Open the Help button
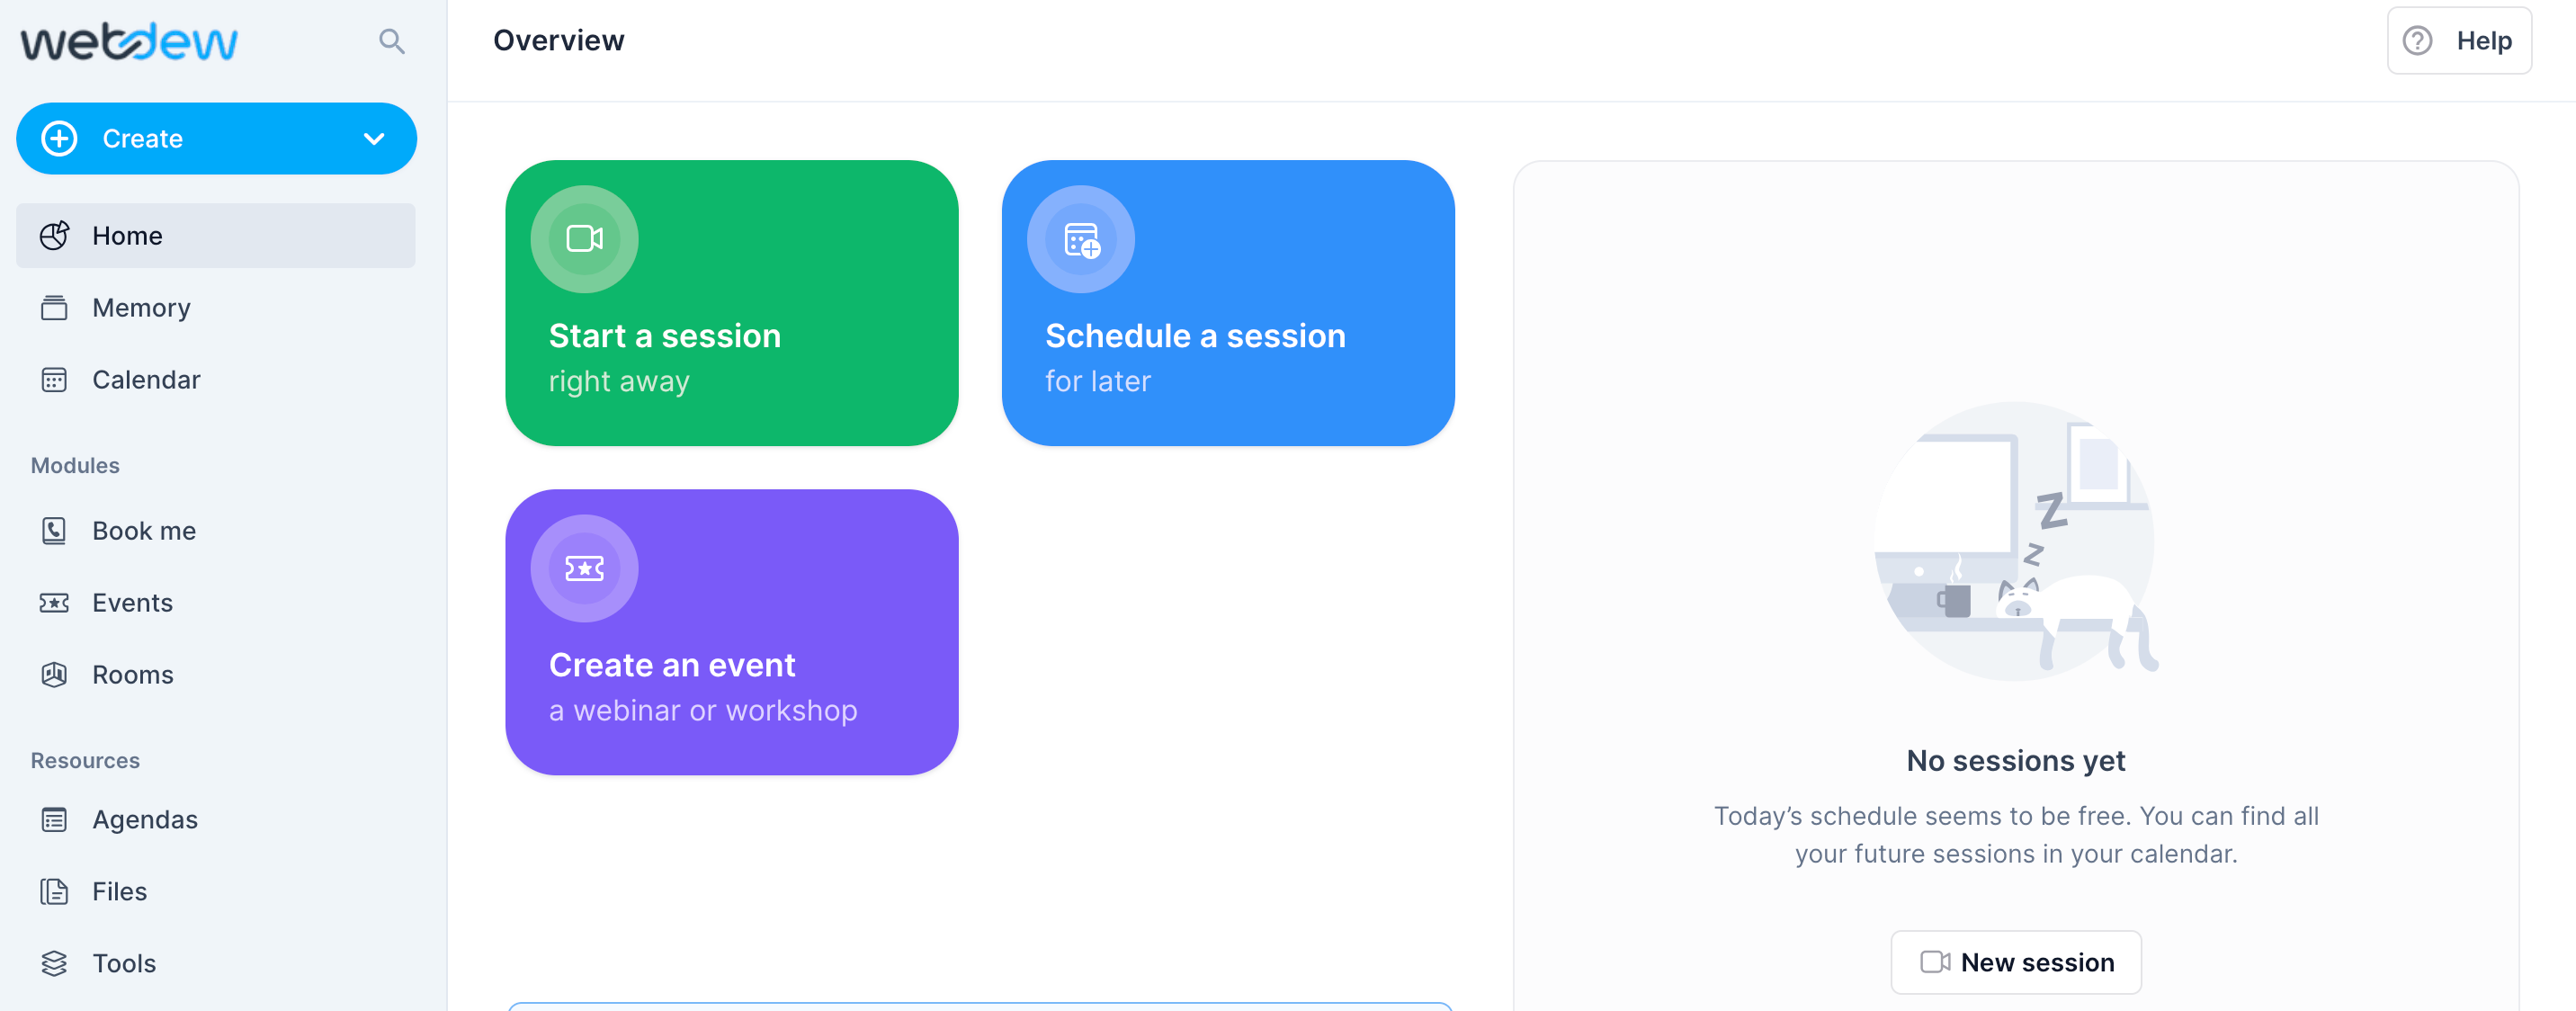This screenshot has height=1011, width=2576. point(2459,41)
